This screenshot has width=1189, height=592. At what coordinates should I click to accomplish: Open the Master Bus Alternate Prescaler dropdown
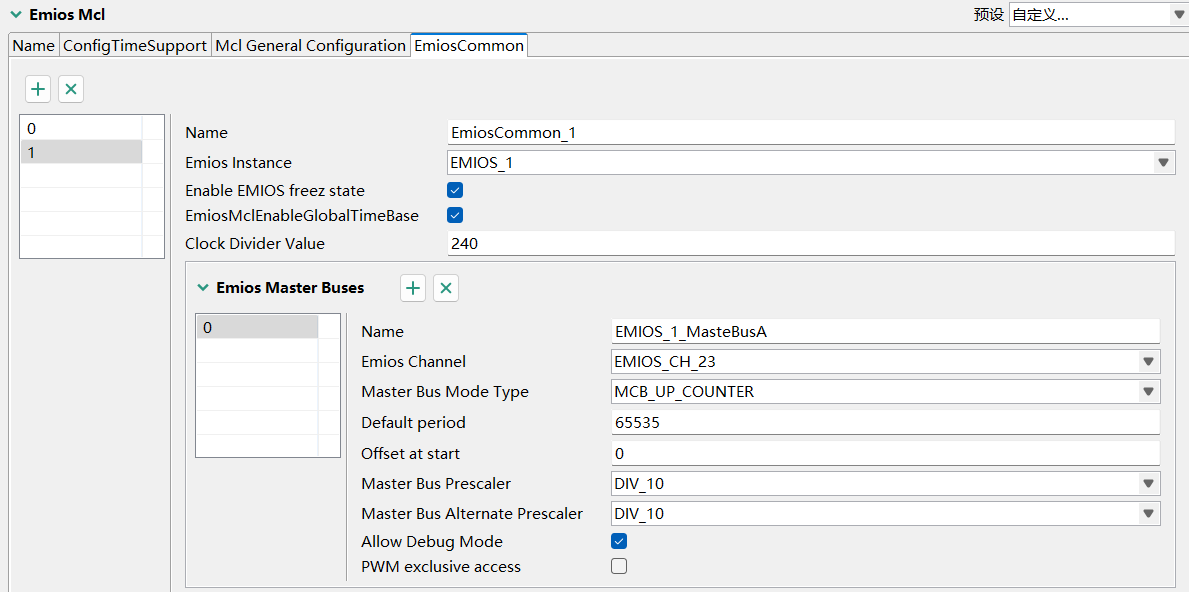coord(1147,513)
